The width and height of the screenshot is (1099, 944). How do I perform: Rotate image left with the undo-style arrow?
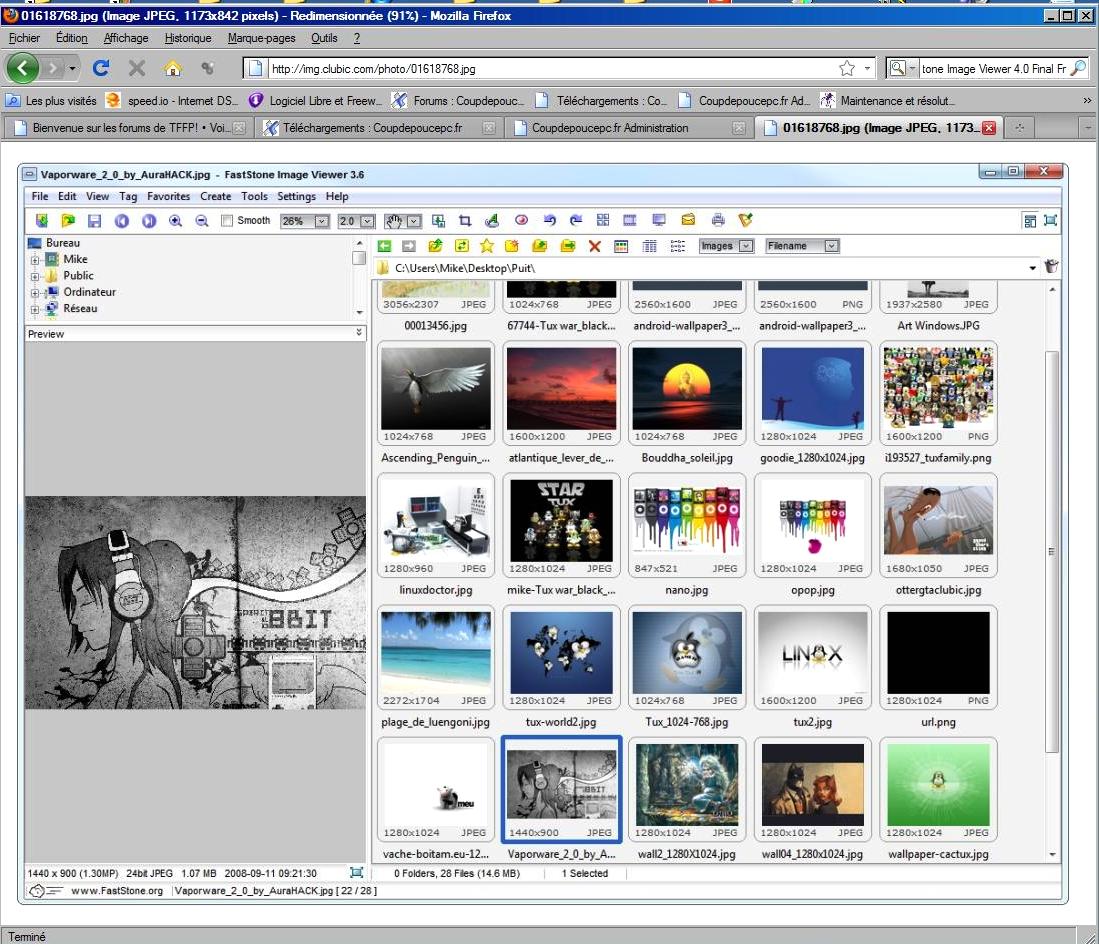[550, 220]
